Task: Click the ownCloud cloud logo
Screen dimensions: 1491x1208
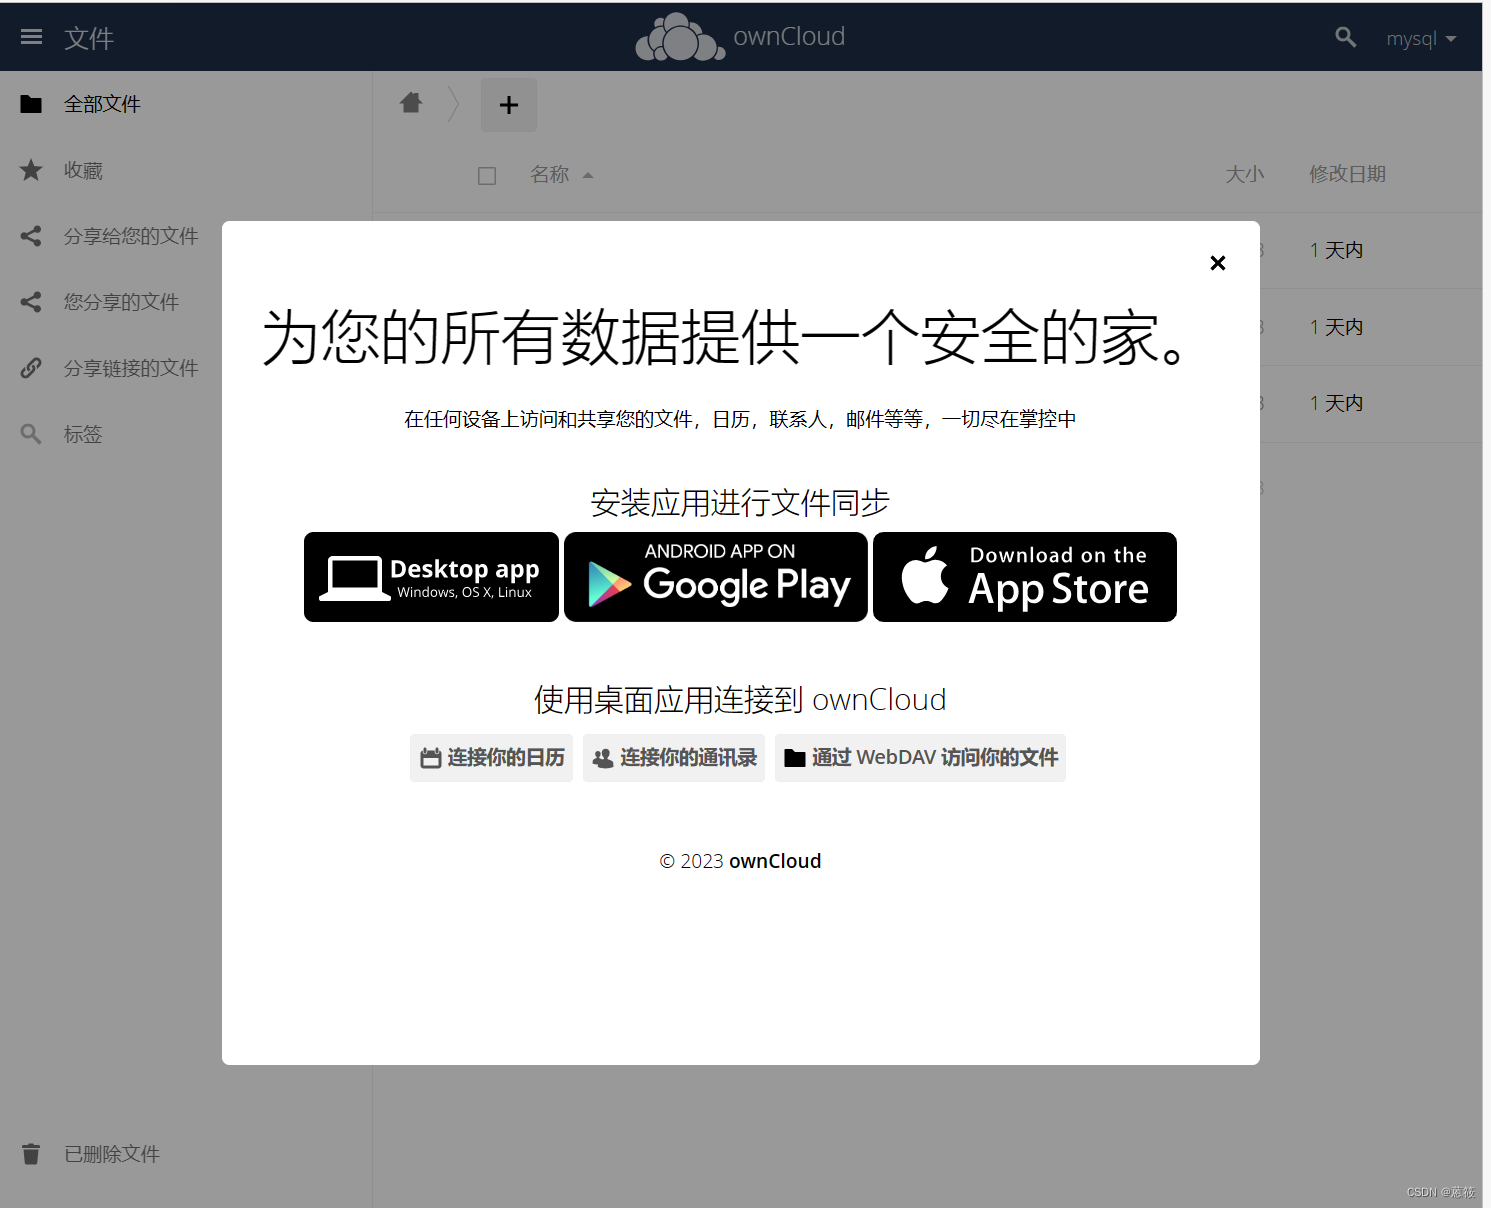Action: click(680, 36)
